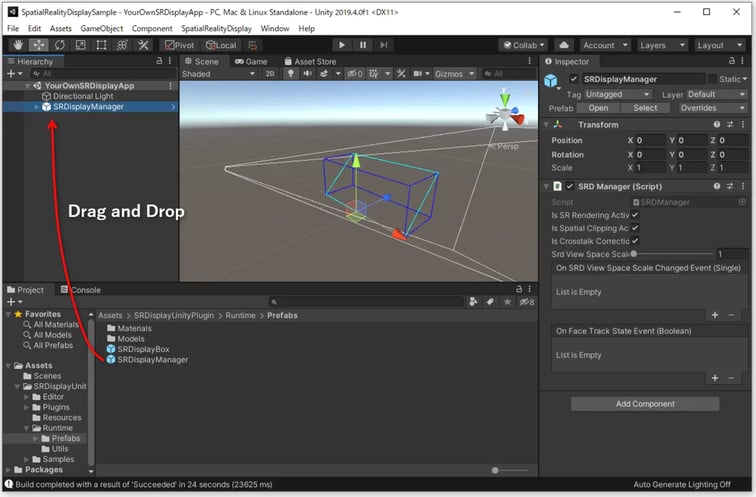Screen dimensions: 756x497
Task: Toggle scene grid visibility icon
Action: (x=373, y=73)
